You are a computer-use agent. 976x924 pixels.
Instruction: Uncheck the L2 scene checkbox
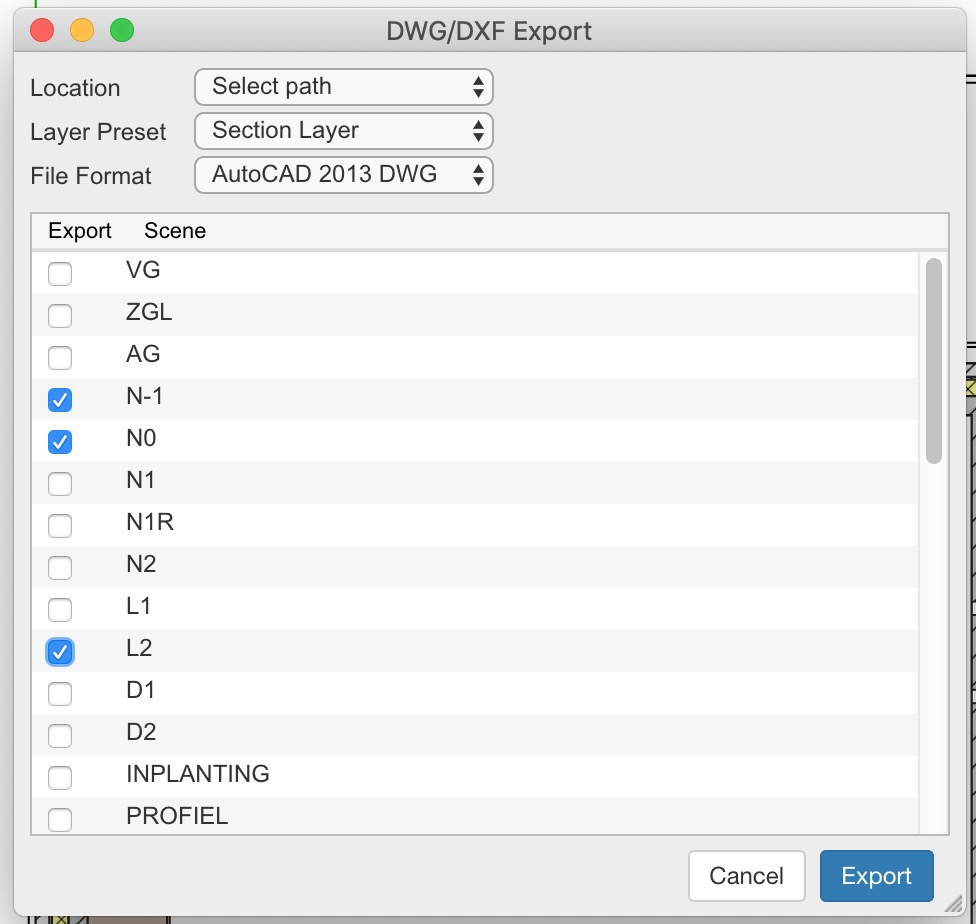(x=60, y=652)
